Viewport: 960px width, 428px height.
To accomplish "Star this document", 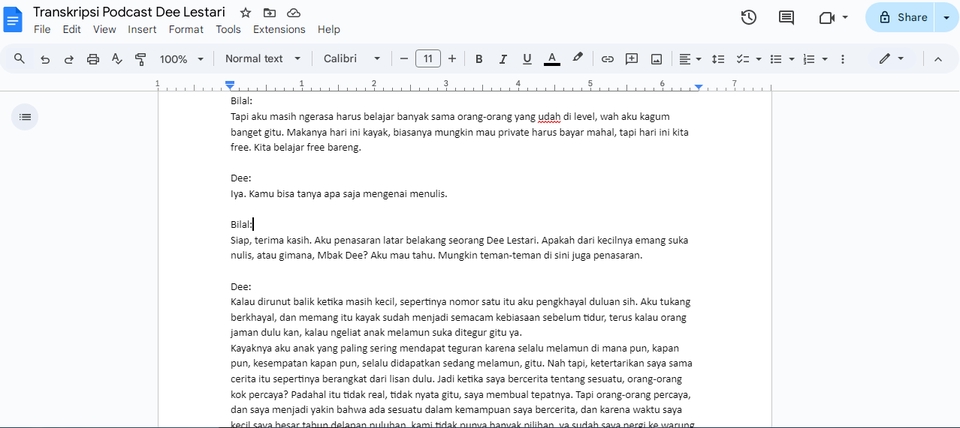I will (246, 13).
